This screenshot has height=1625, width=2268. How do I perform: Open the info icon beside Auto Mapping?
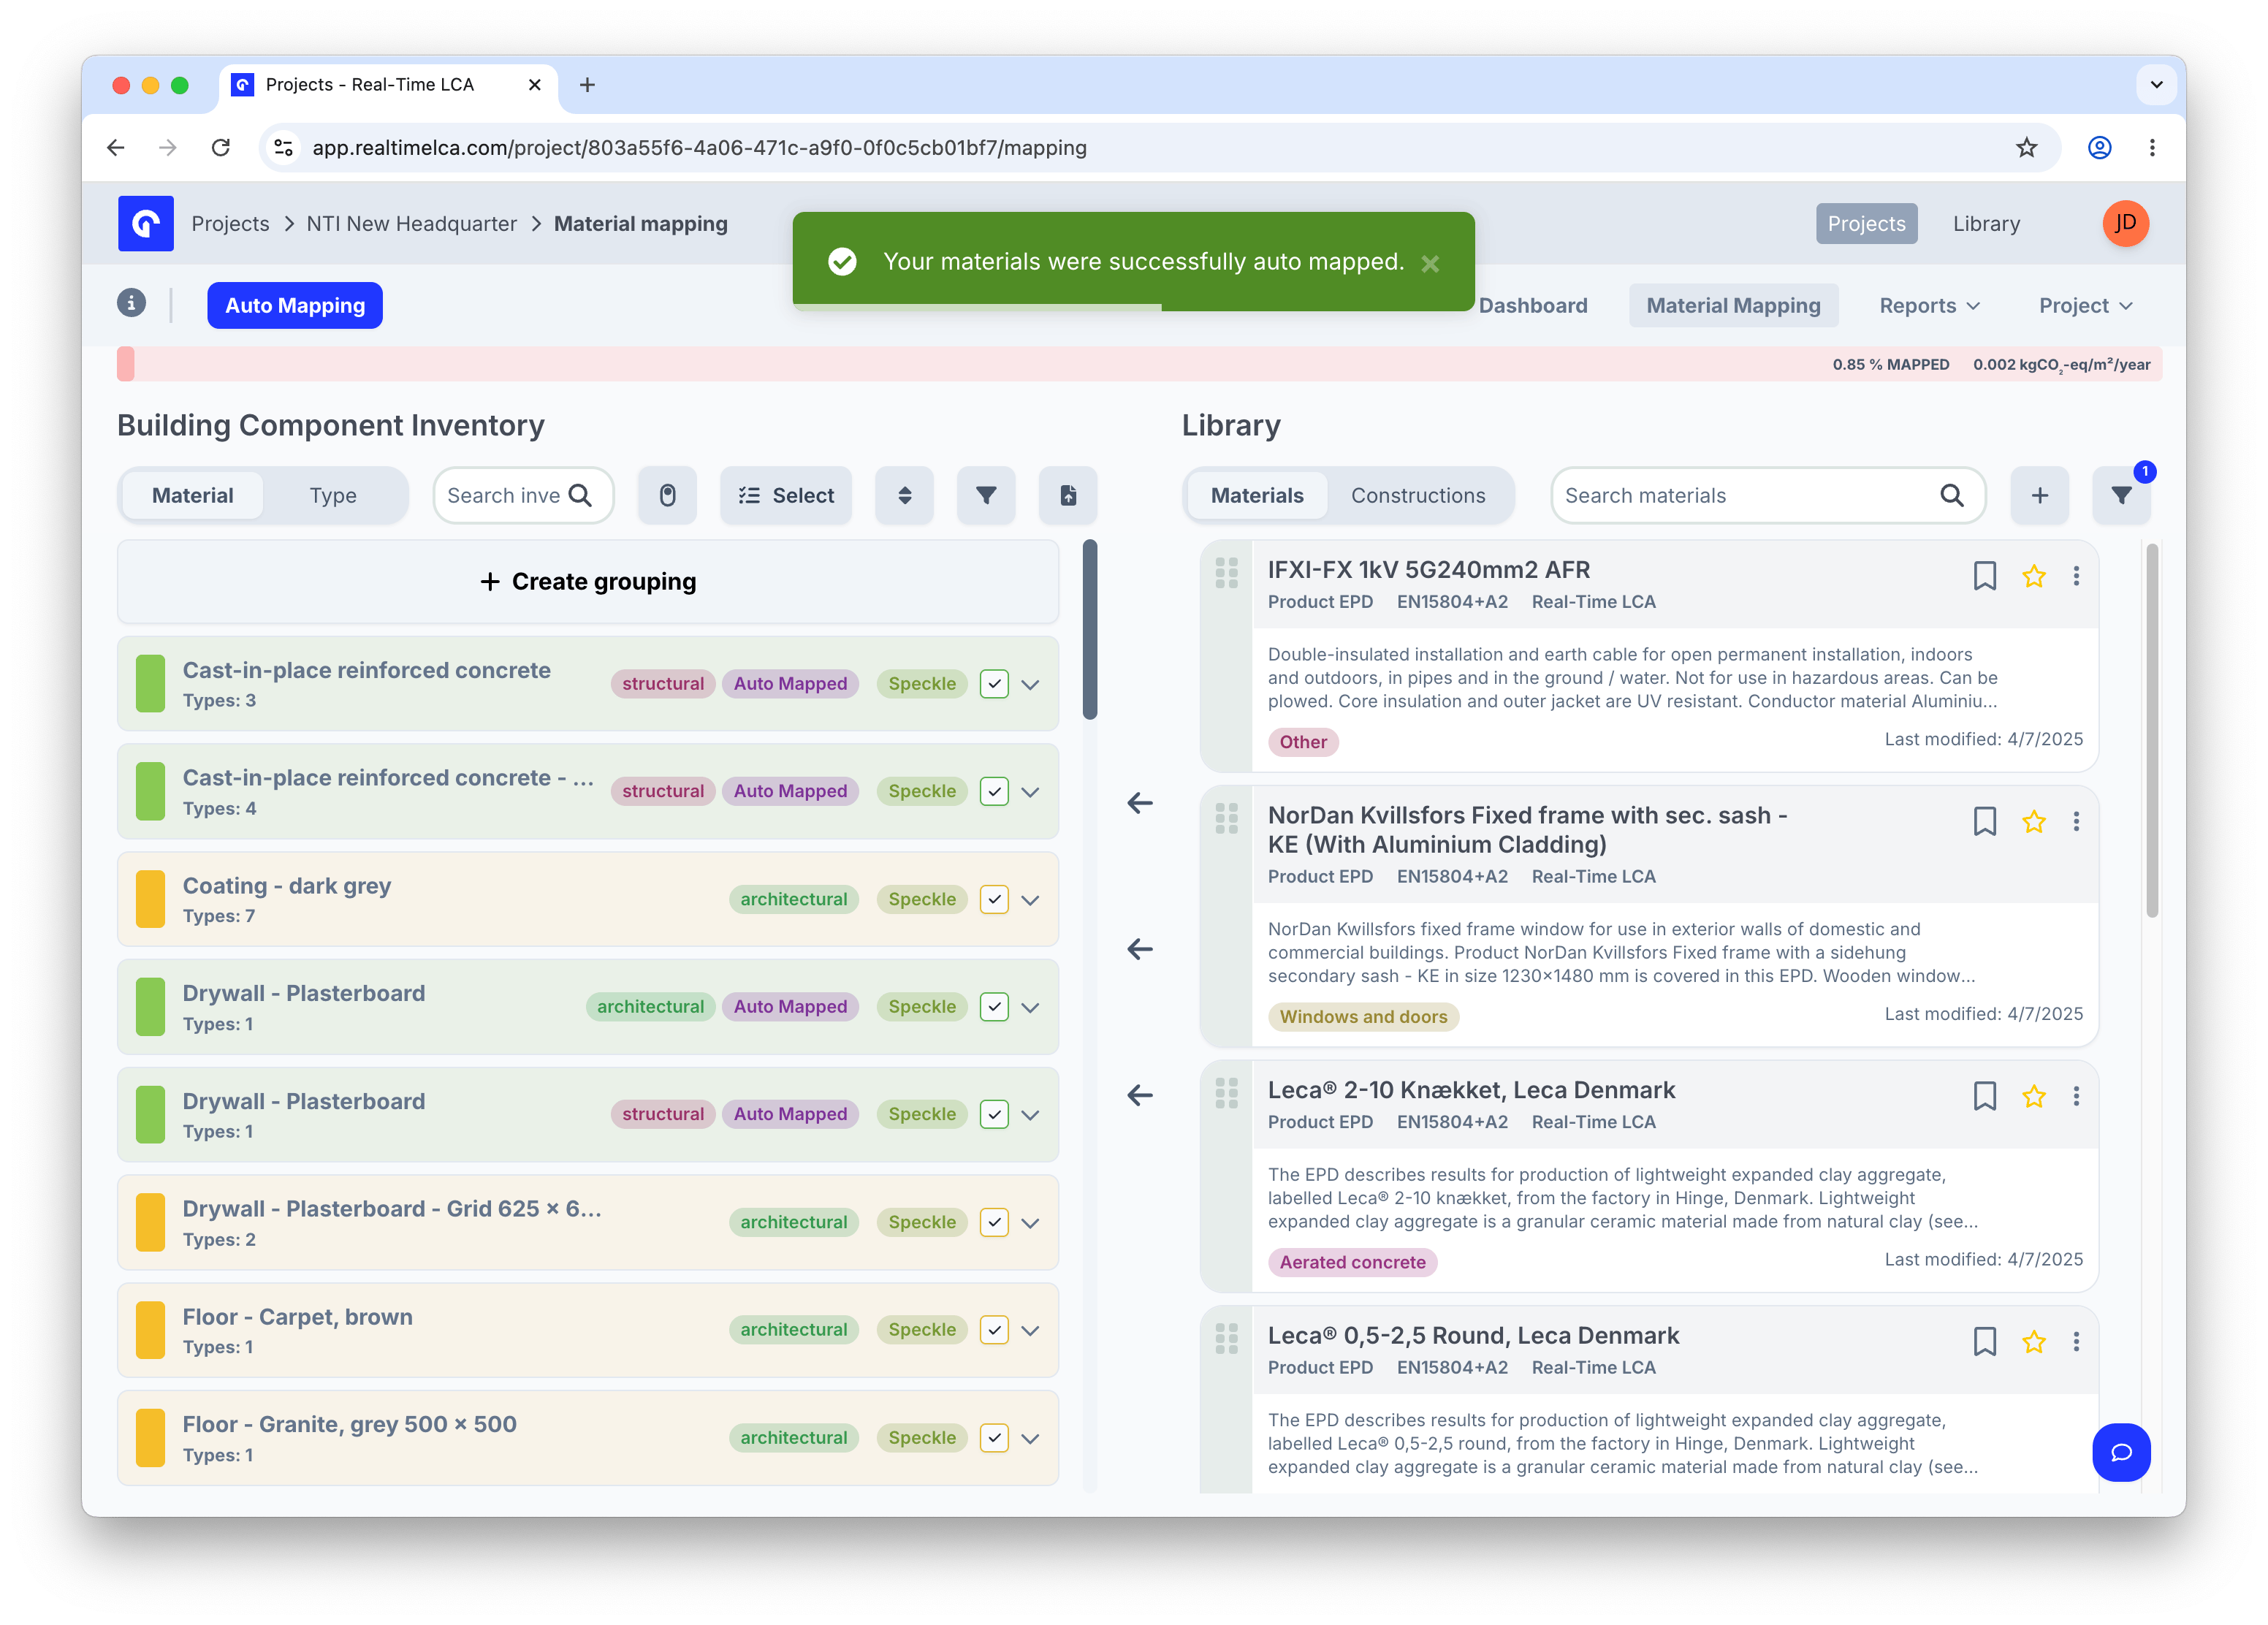click(x=131, y=303)
